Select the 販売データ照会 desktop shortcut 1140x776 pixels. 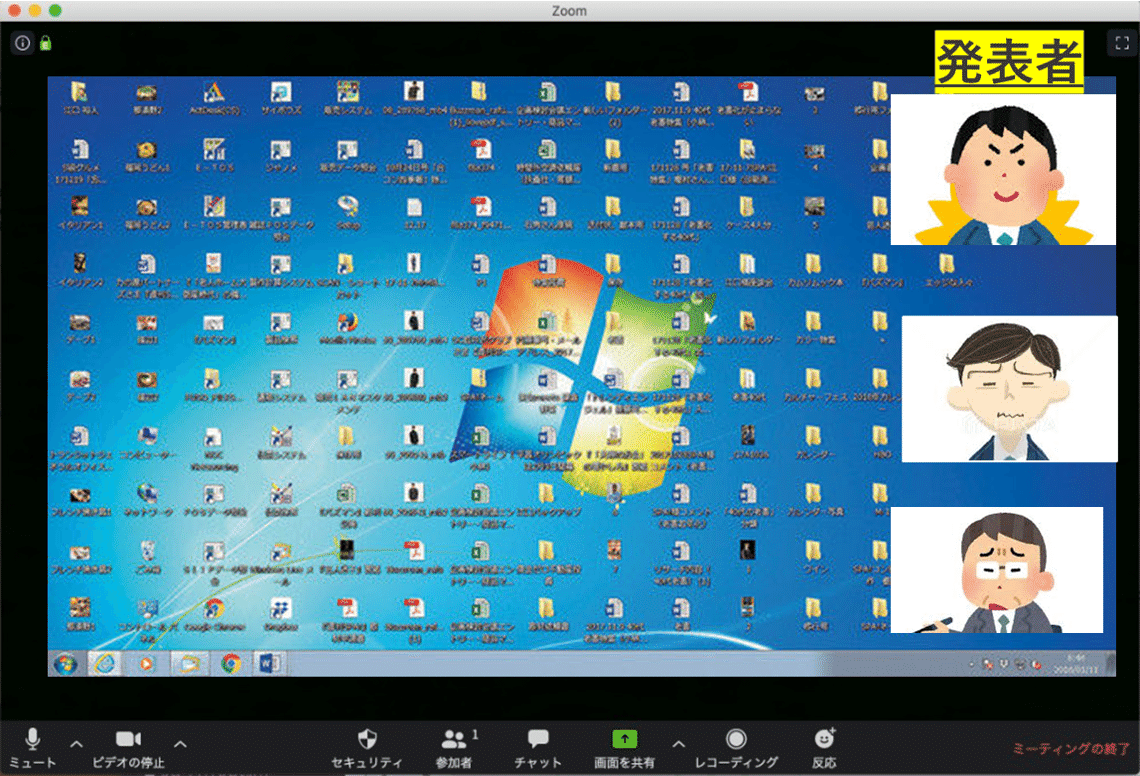pyautogui.click(x=348, y=156)
